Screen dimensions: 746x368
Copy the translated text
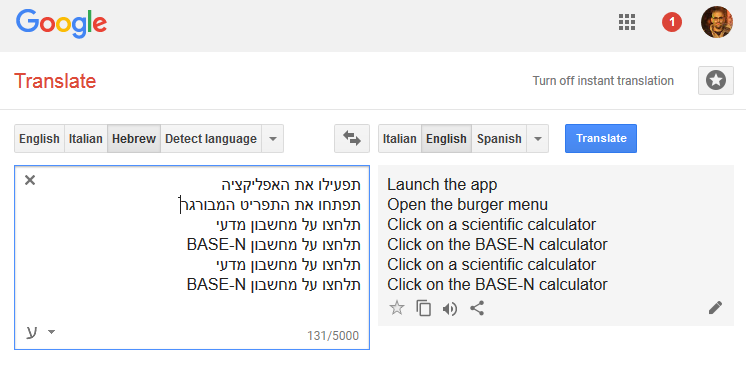click(x=423, y=308)
